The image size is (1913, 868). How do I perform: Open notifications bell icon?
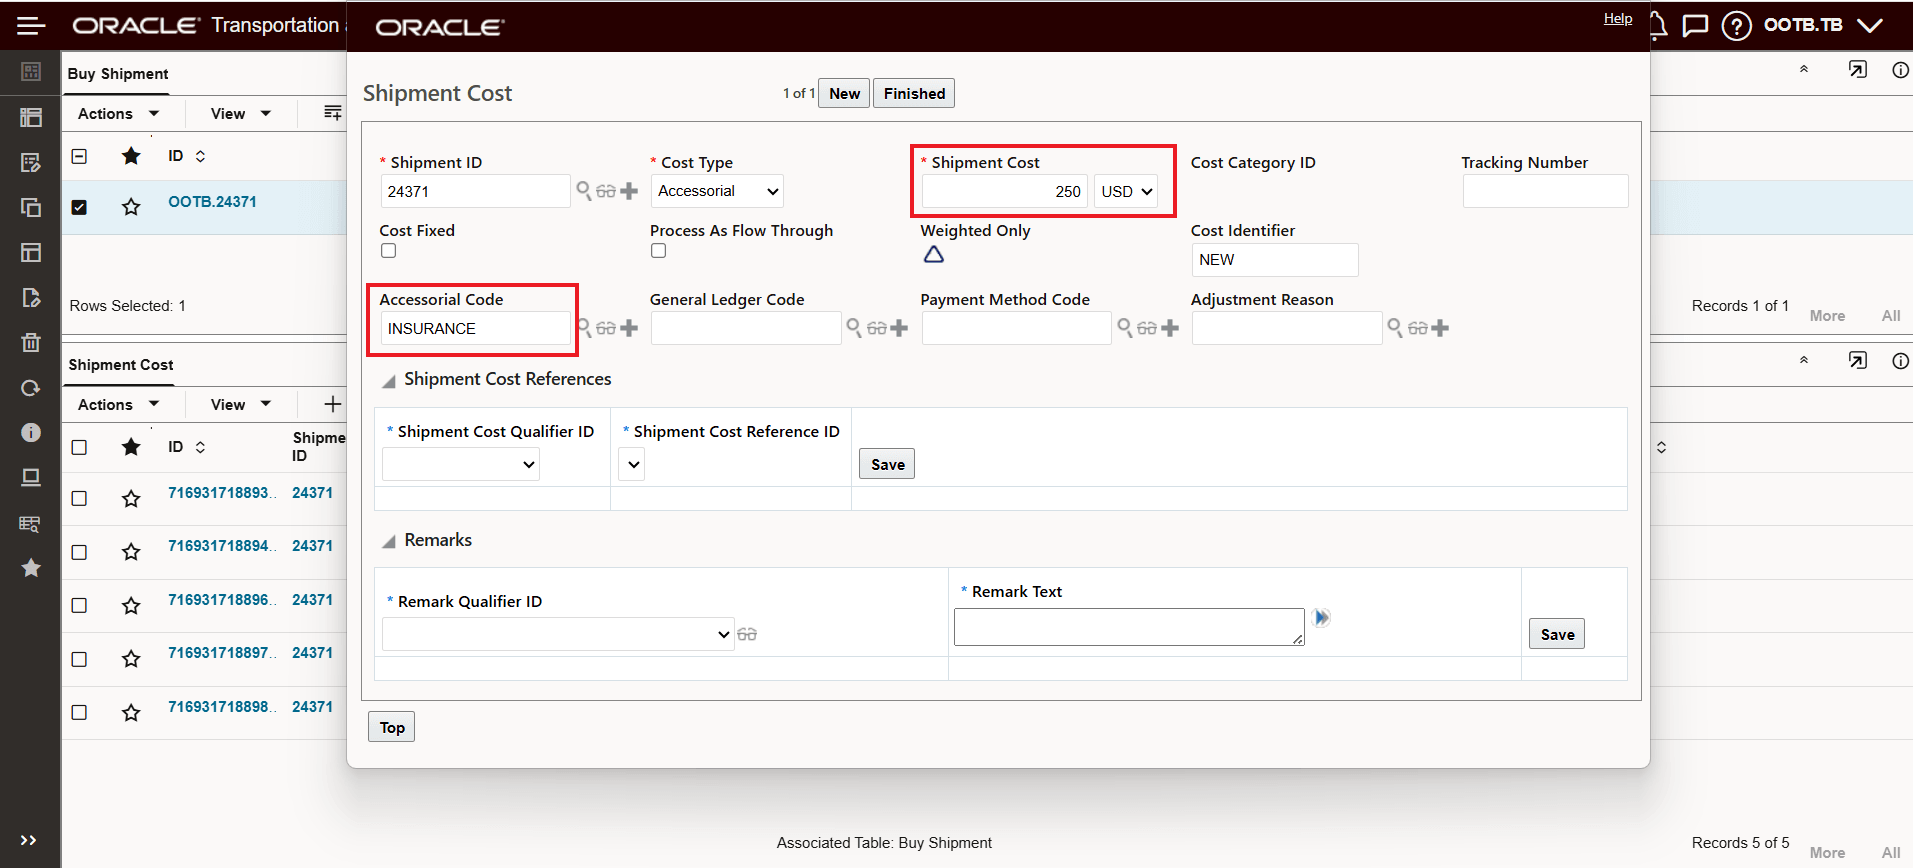pyautogui.click(x=1657, y=25)
